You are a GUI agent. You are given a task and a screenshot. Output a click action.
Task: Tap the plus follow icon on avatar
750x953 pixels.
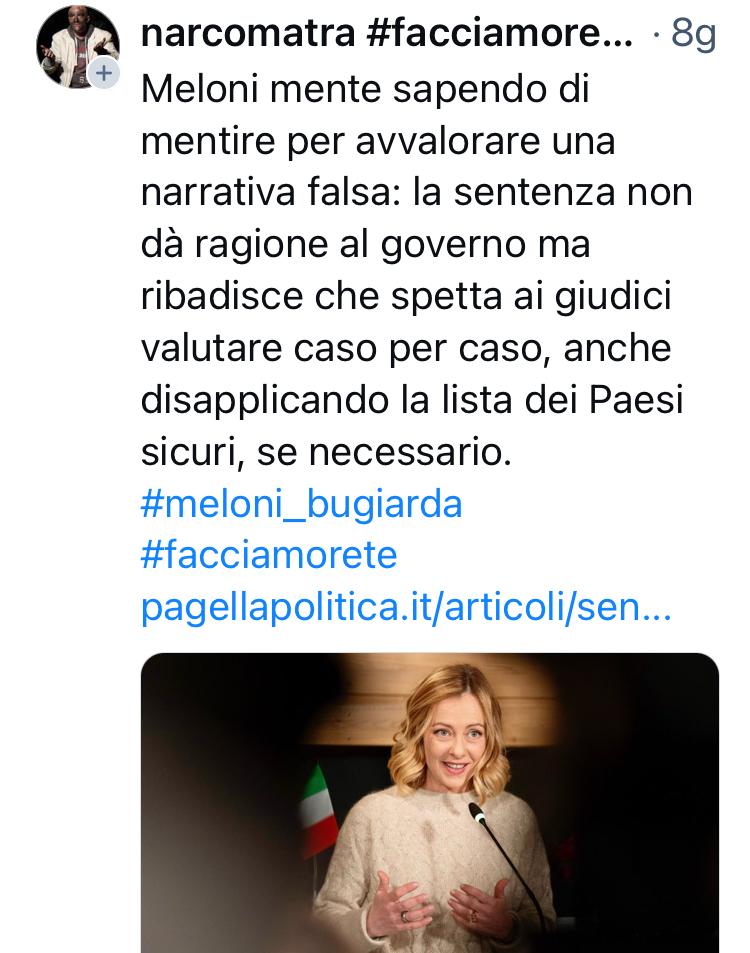point(105,74)
